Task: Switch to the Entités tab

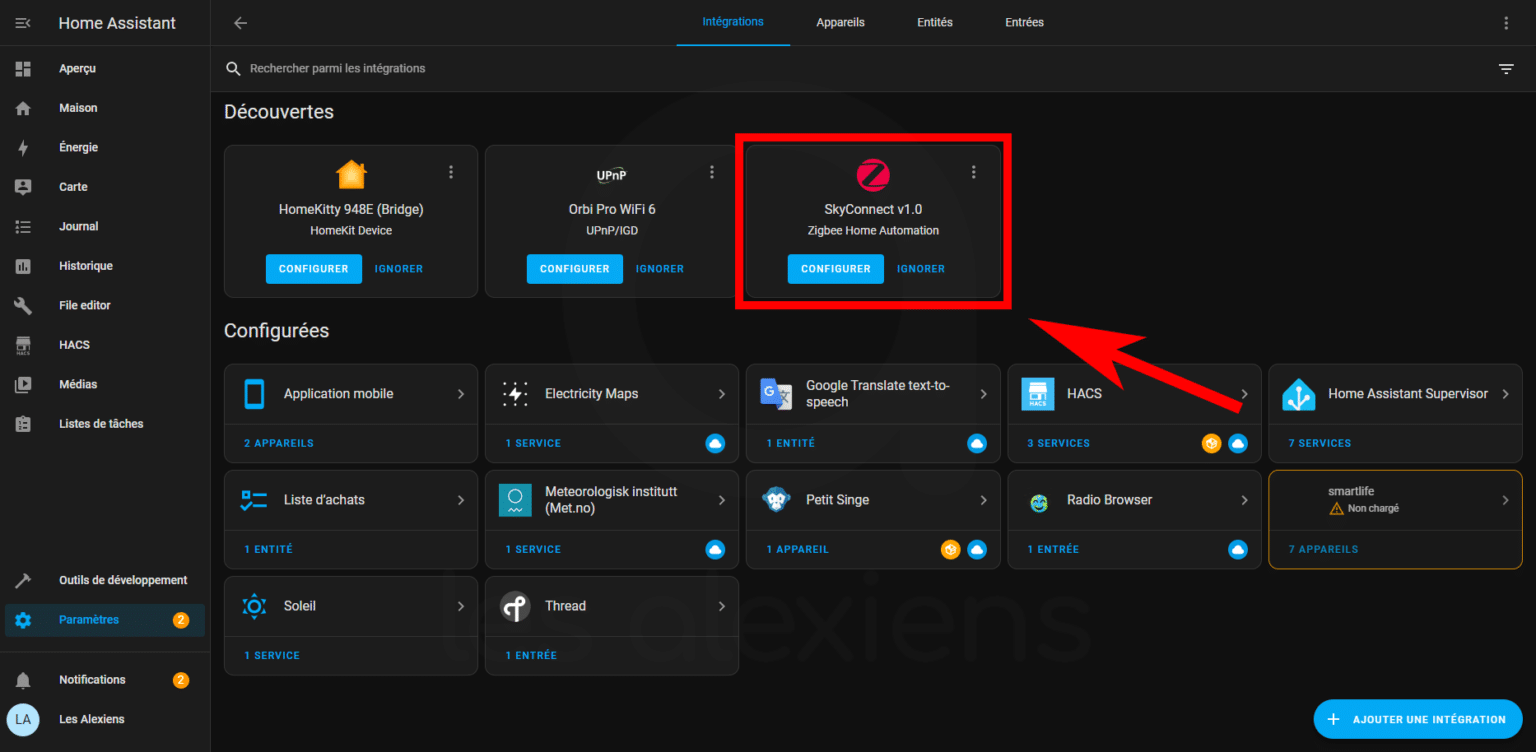Action: 934,22
